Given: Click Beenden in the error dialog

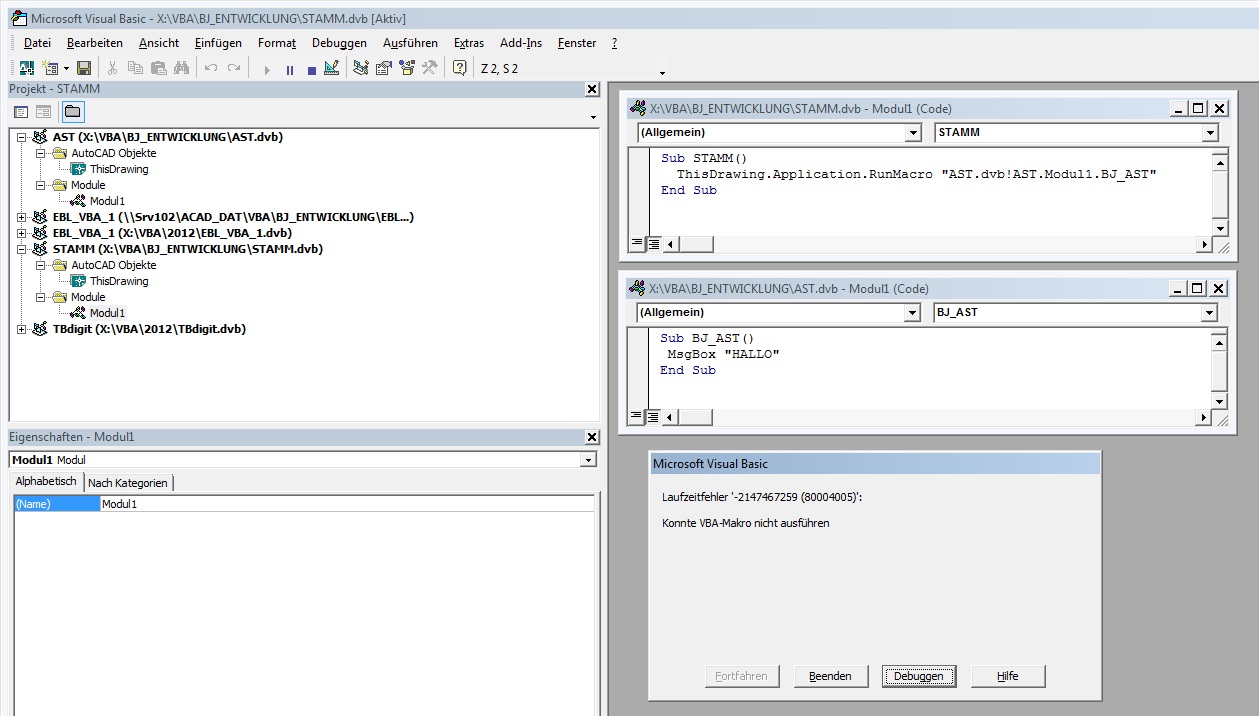Looking at the screenshot, I should (x=831, y=676).
